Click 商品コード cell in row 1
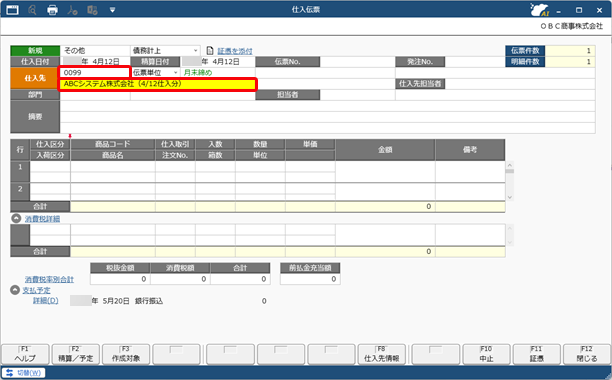Screen dimensions: 612x380 (x=113, y=167)
